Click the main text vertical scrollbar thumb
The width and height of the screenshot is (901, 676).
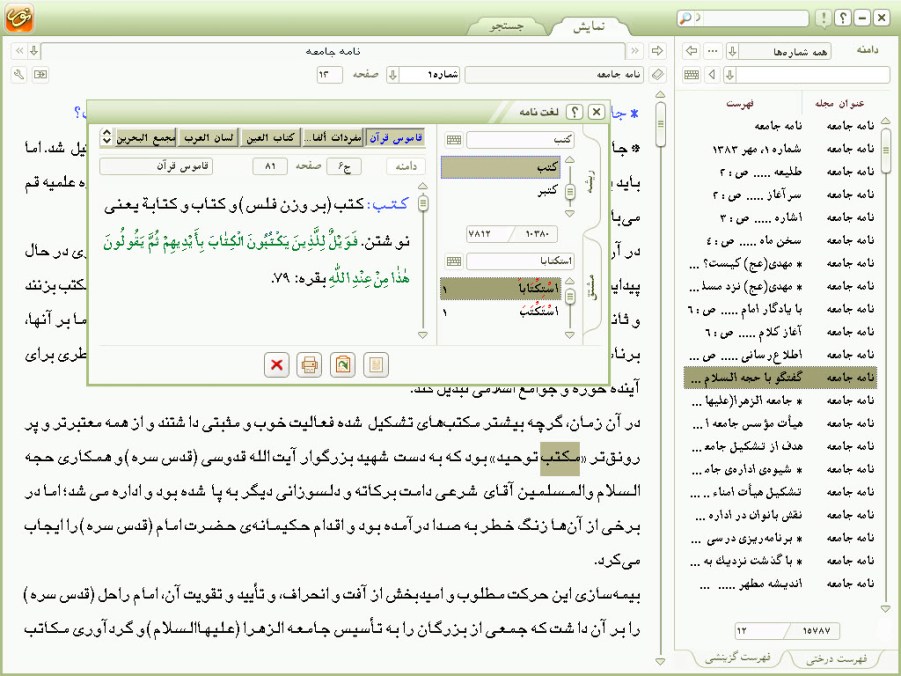click(x=661, y=123)
